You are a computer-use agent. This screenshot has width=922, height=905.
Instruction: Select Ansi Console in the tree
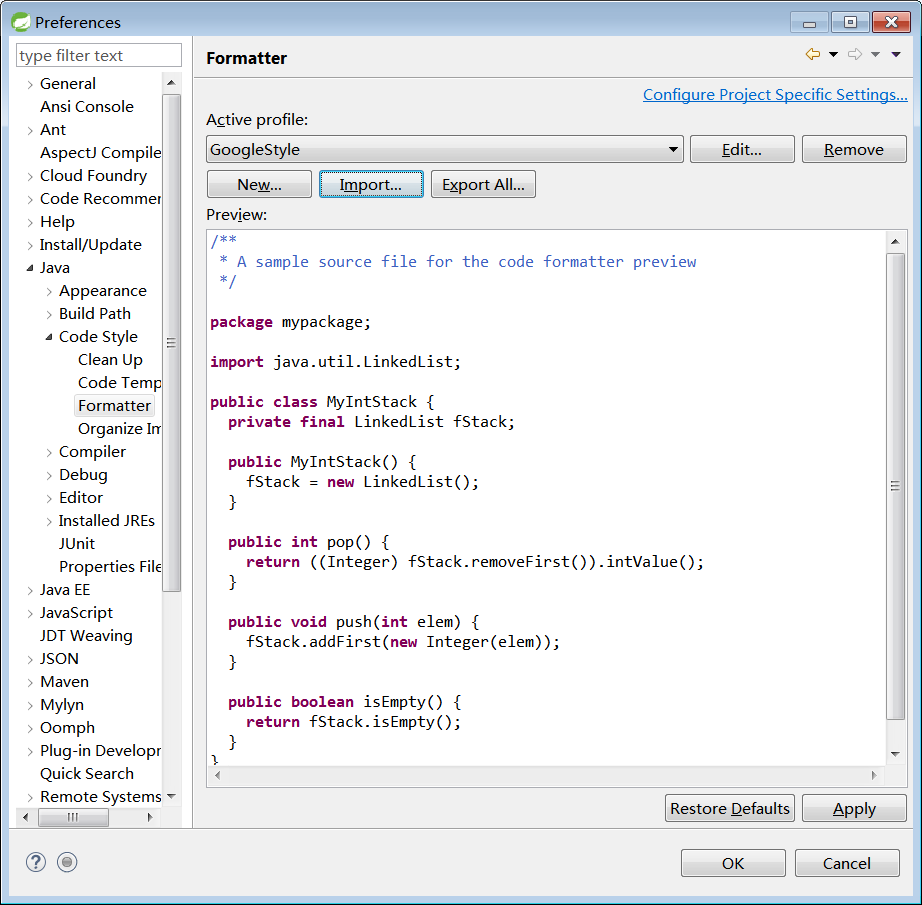(86, 106)
